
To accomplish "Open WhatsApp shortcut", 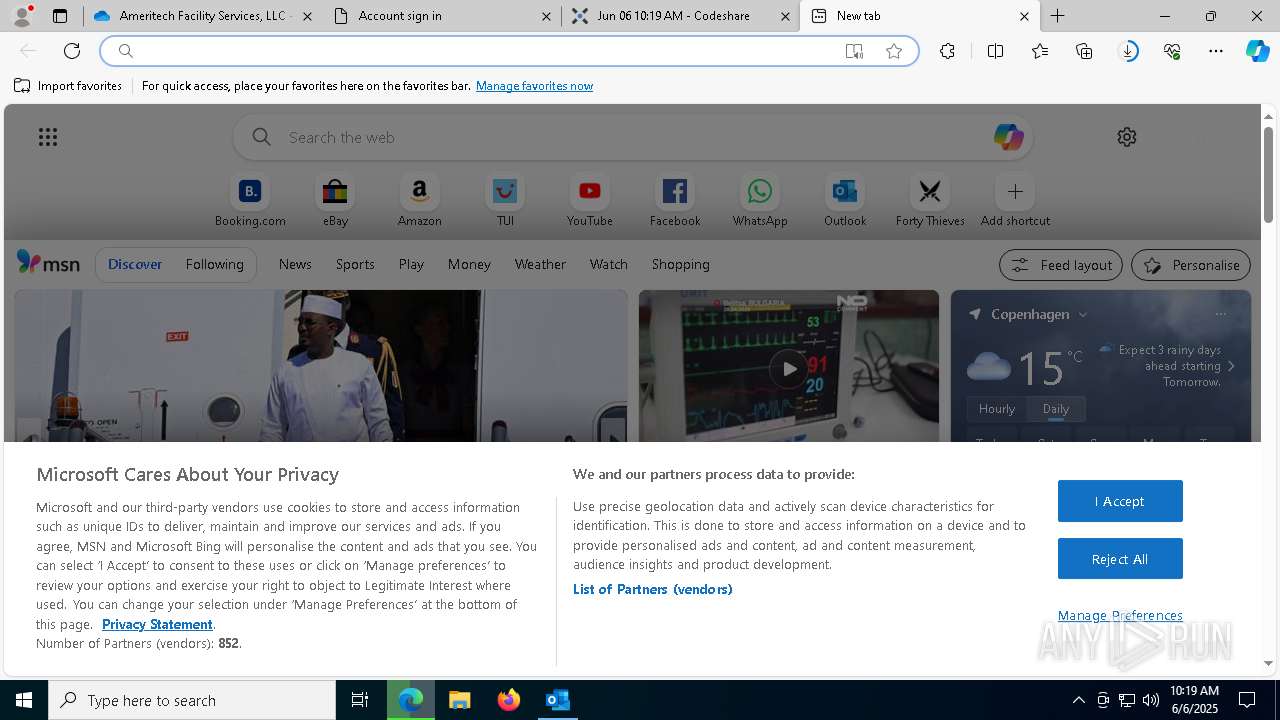I will (760, 201).
